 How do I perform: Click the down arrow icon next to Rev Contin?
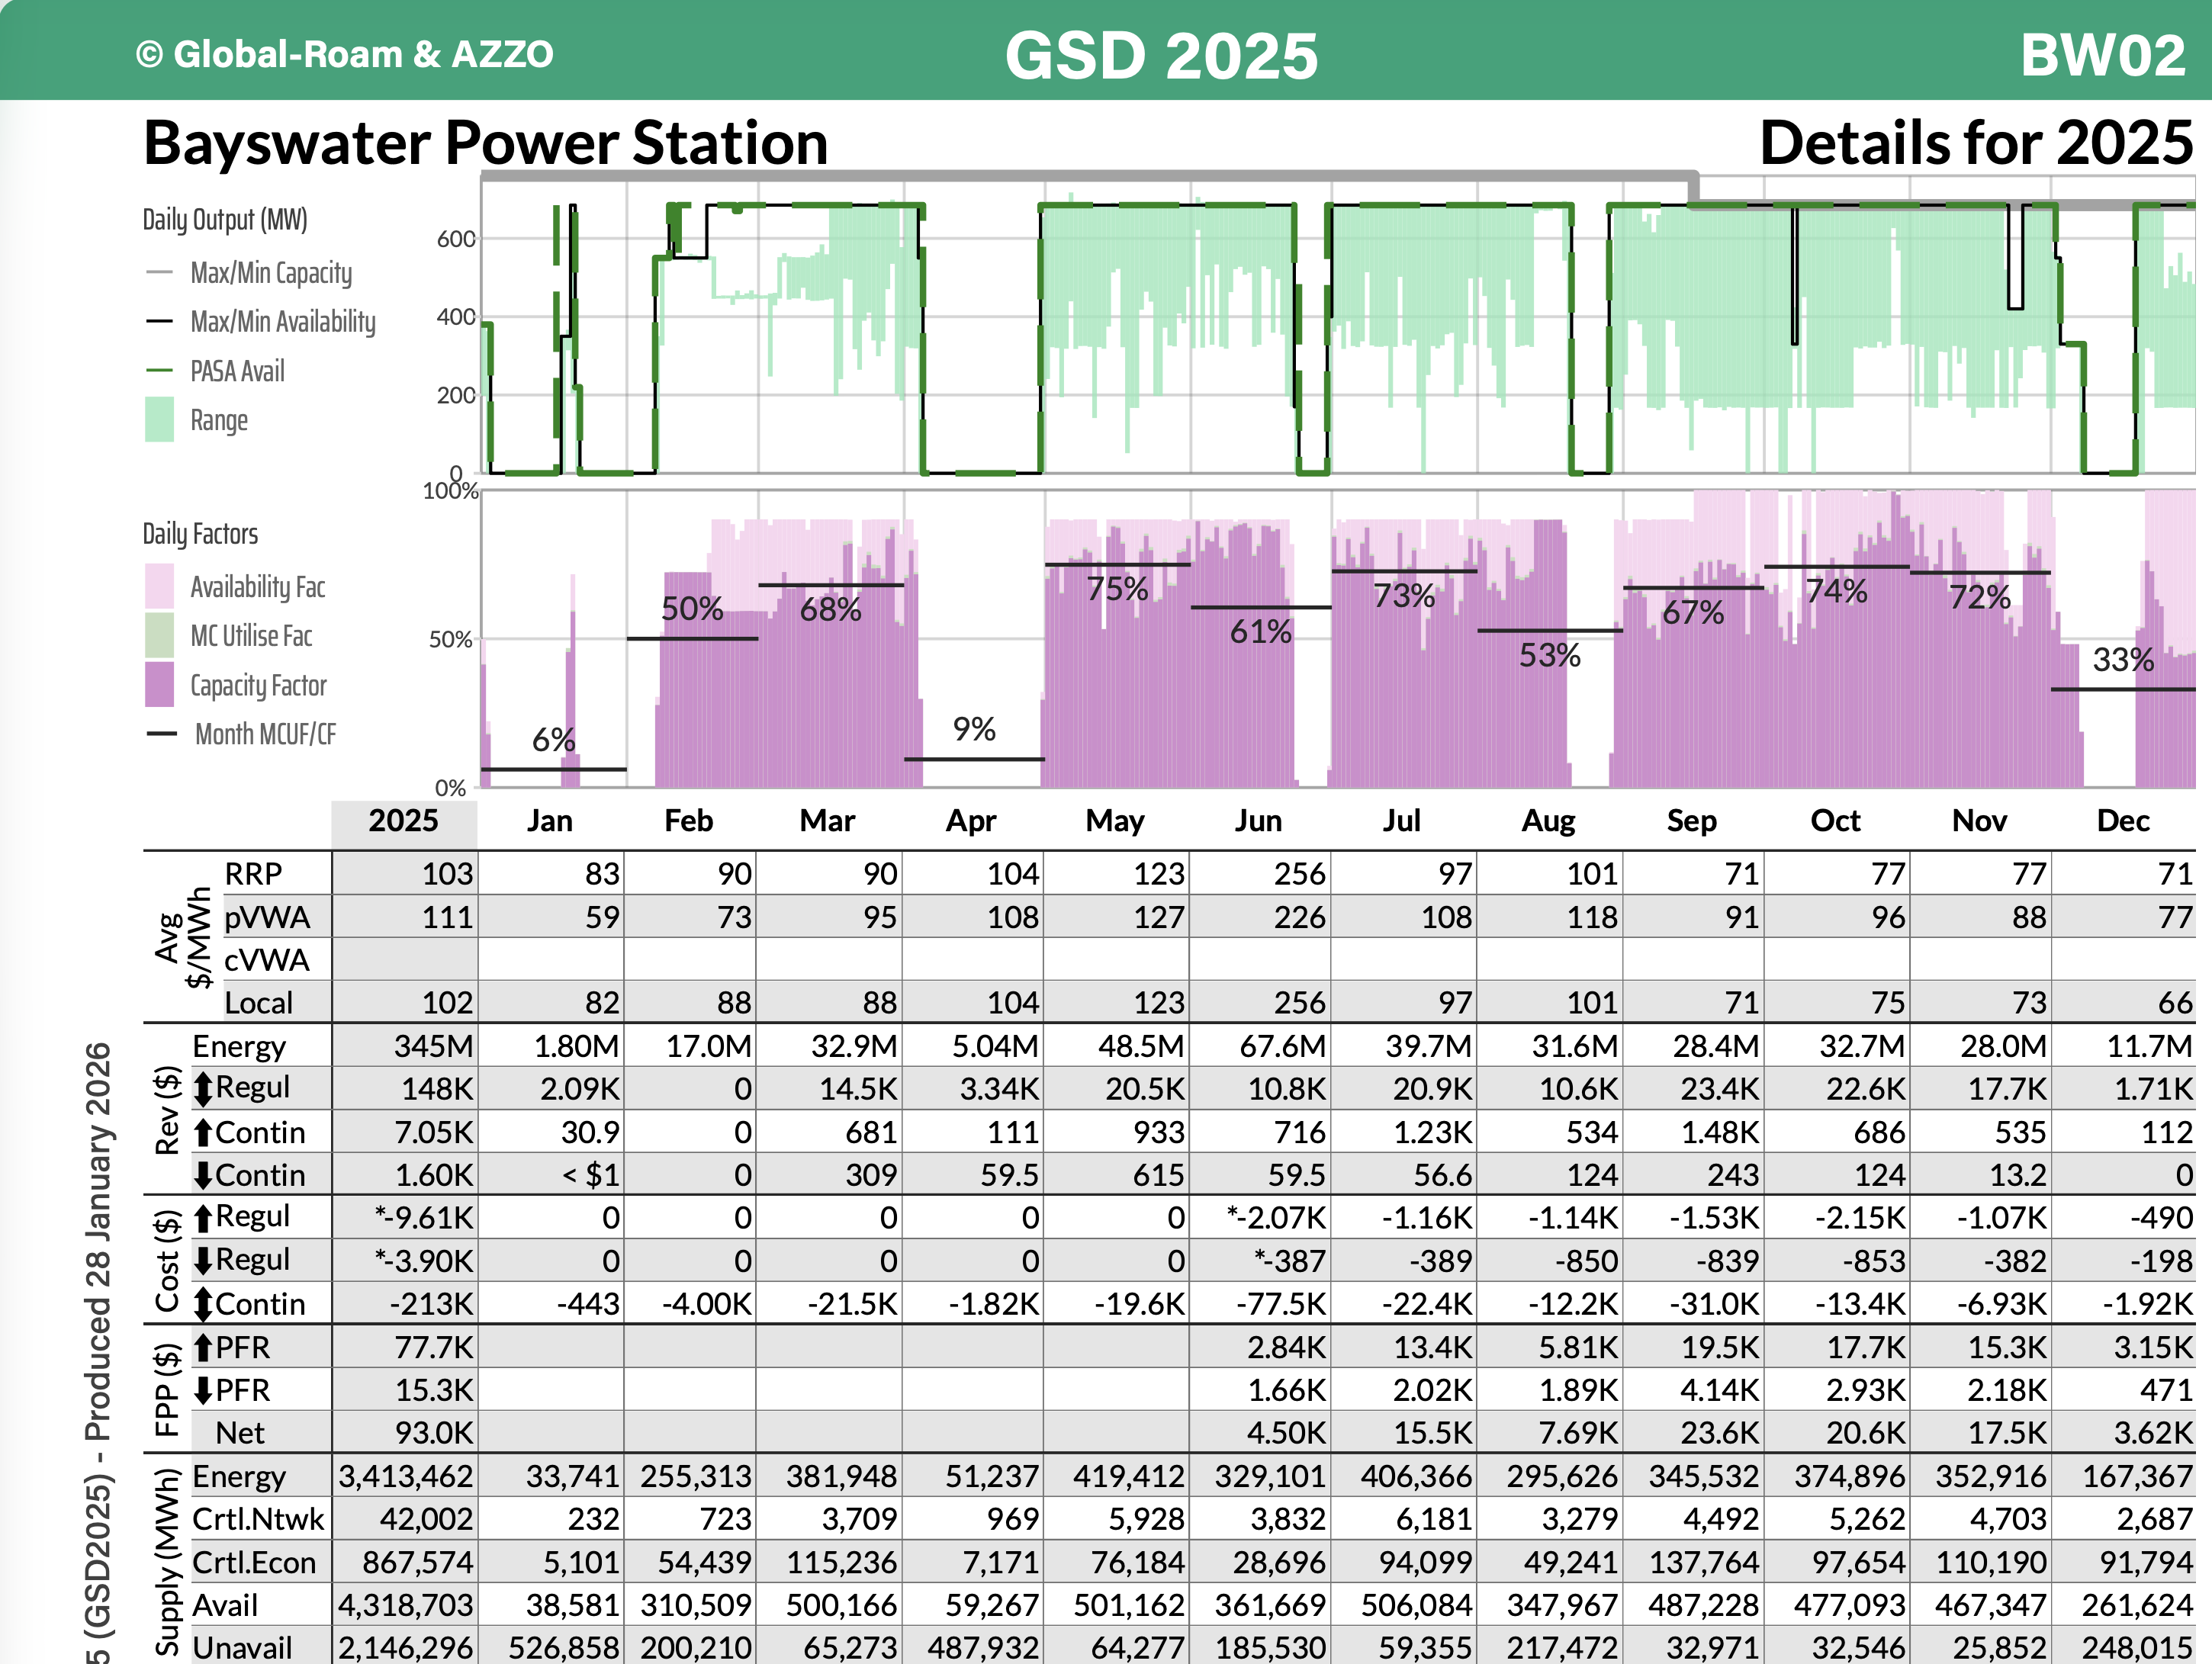click(203, 1175)
